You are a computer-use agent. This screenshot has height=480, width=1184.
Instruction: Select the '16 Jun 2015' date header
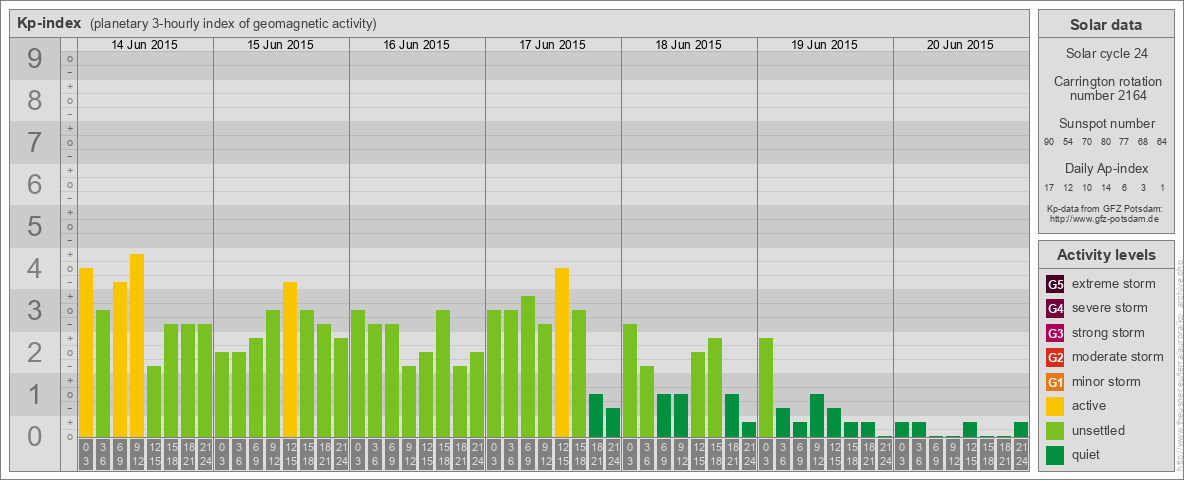[x=417, y=45]
